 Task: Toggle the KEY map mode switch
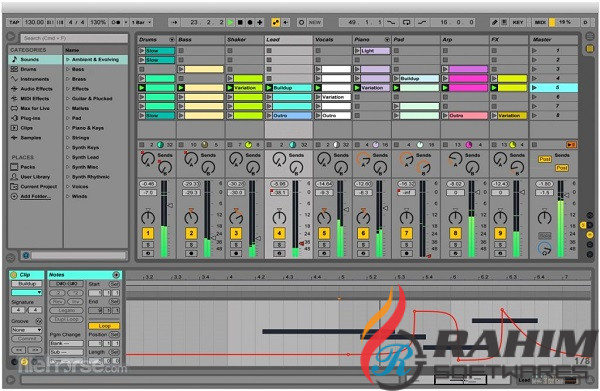[x=518, y=23]
